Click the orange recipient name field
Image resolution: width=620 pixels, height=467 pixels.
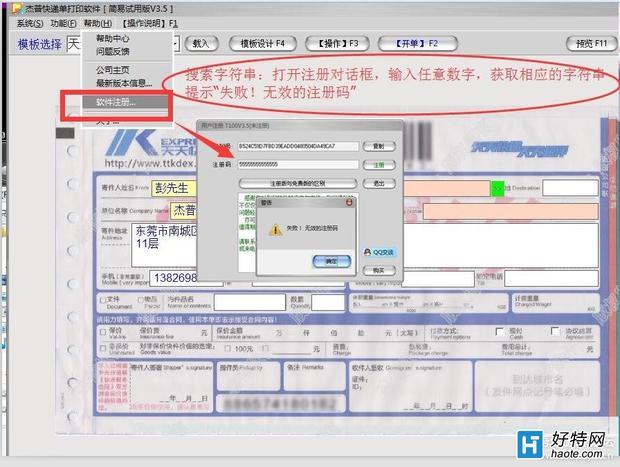coord(446,189)
